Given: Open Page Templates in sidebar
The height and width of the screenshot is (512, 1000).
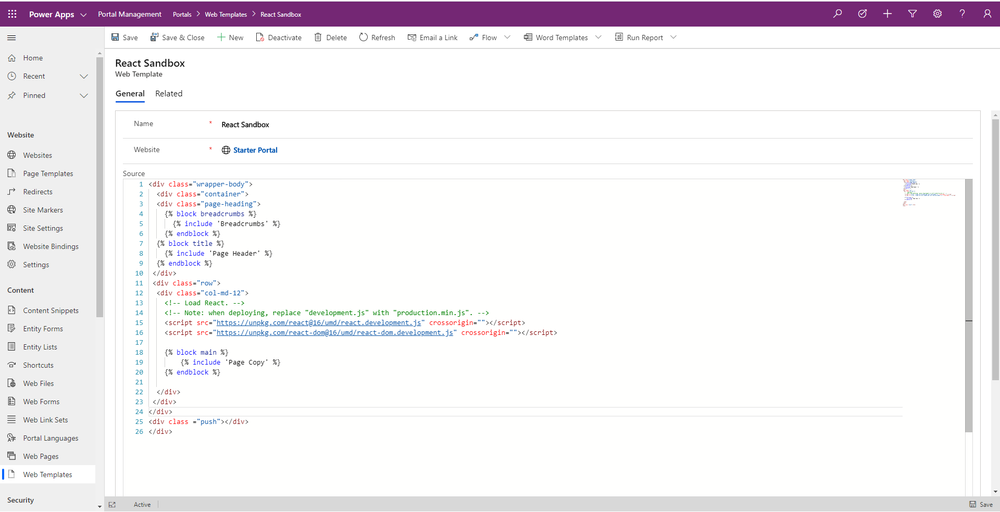Looking at the screenshot, I should click(48, 173).
